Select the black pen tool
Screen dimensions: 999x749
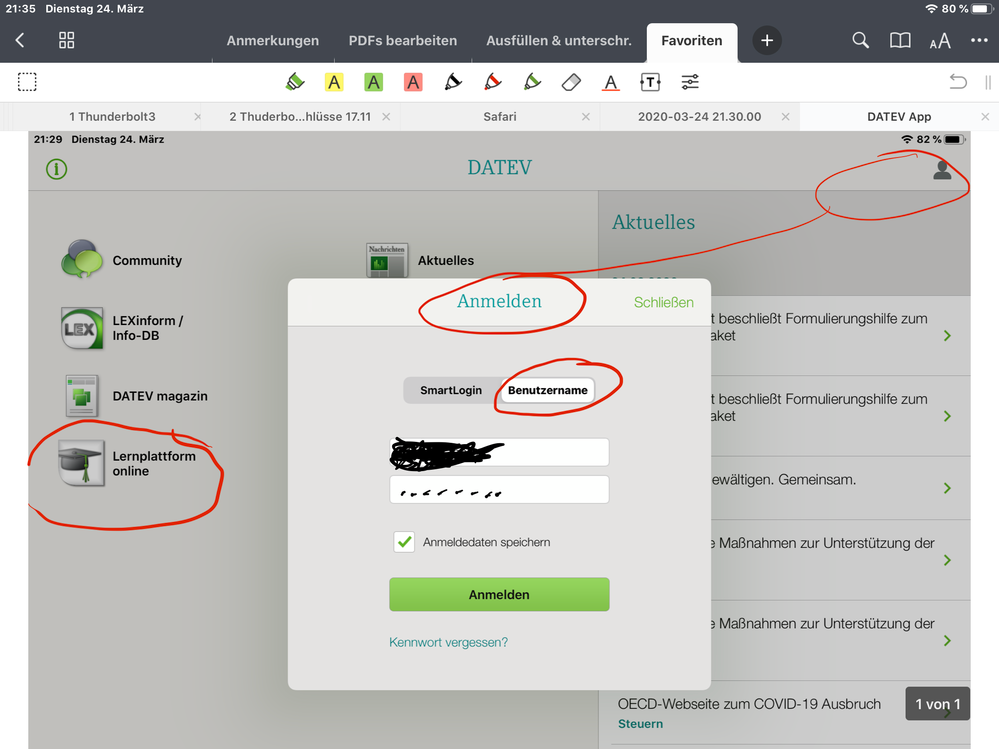[452, 82]
